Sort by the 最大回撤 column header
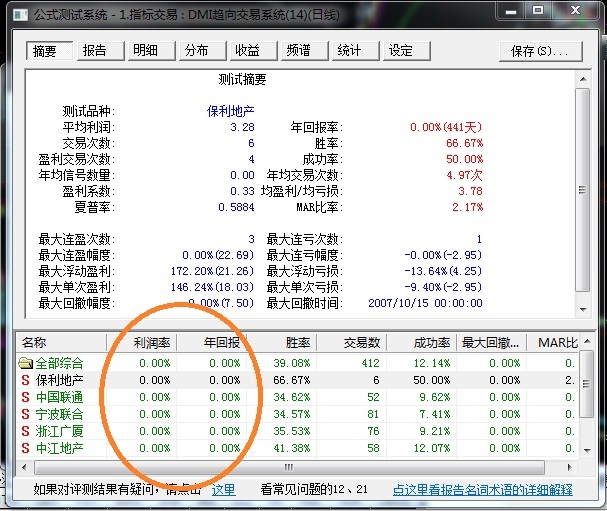 click(492, 343)
